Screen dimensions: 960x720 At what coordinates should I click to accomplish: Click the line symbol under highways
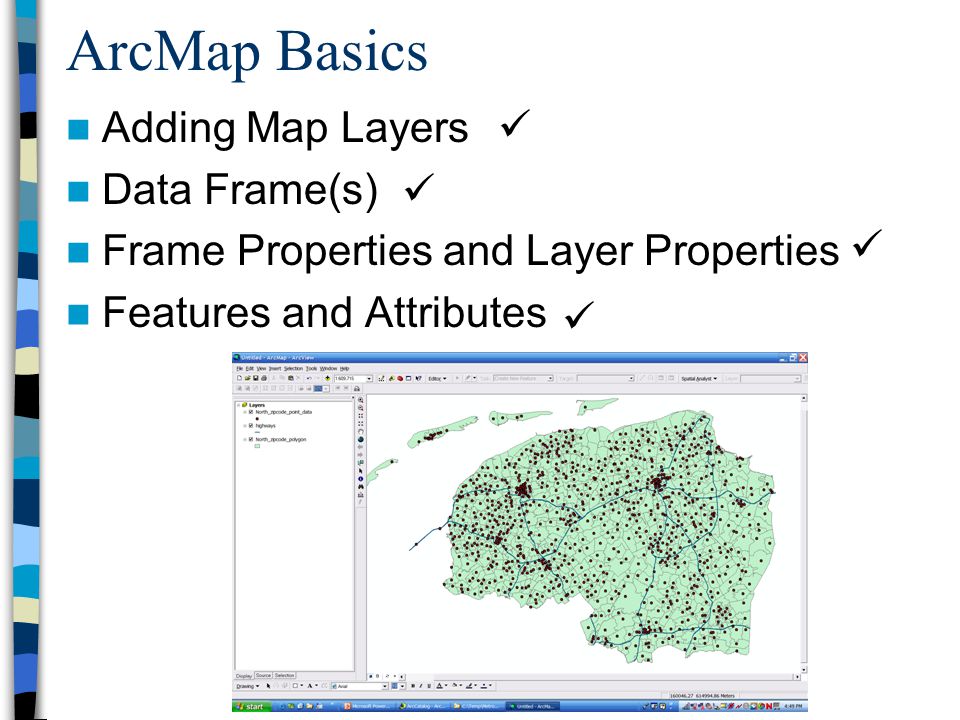(x=257, y=432)
